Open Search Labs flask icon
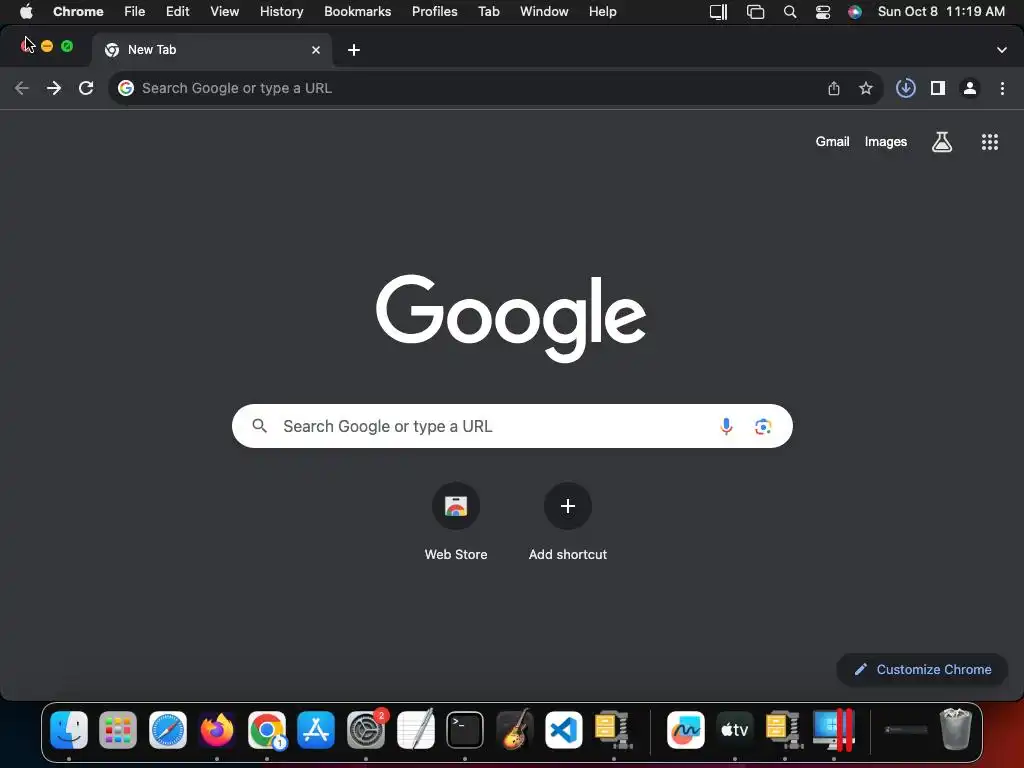 (x=942, y=142)
